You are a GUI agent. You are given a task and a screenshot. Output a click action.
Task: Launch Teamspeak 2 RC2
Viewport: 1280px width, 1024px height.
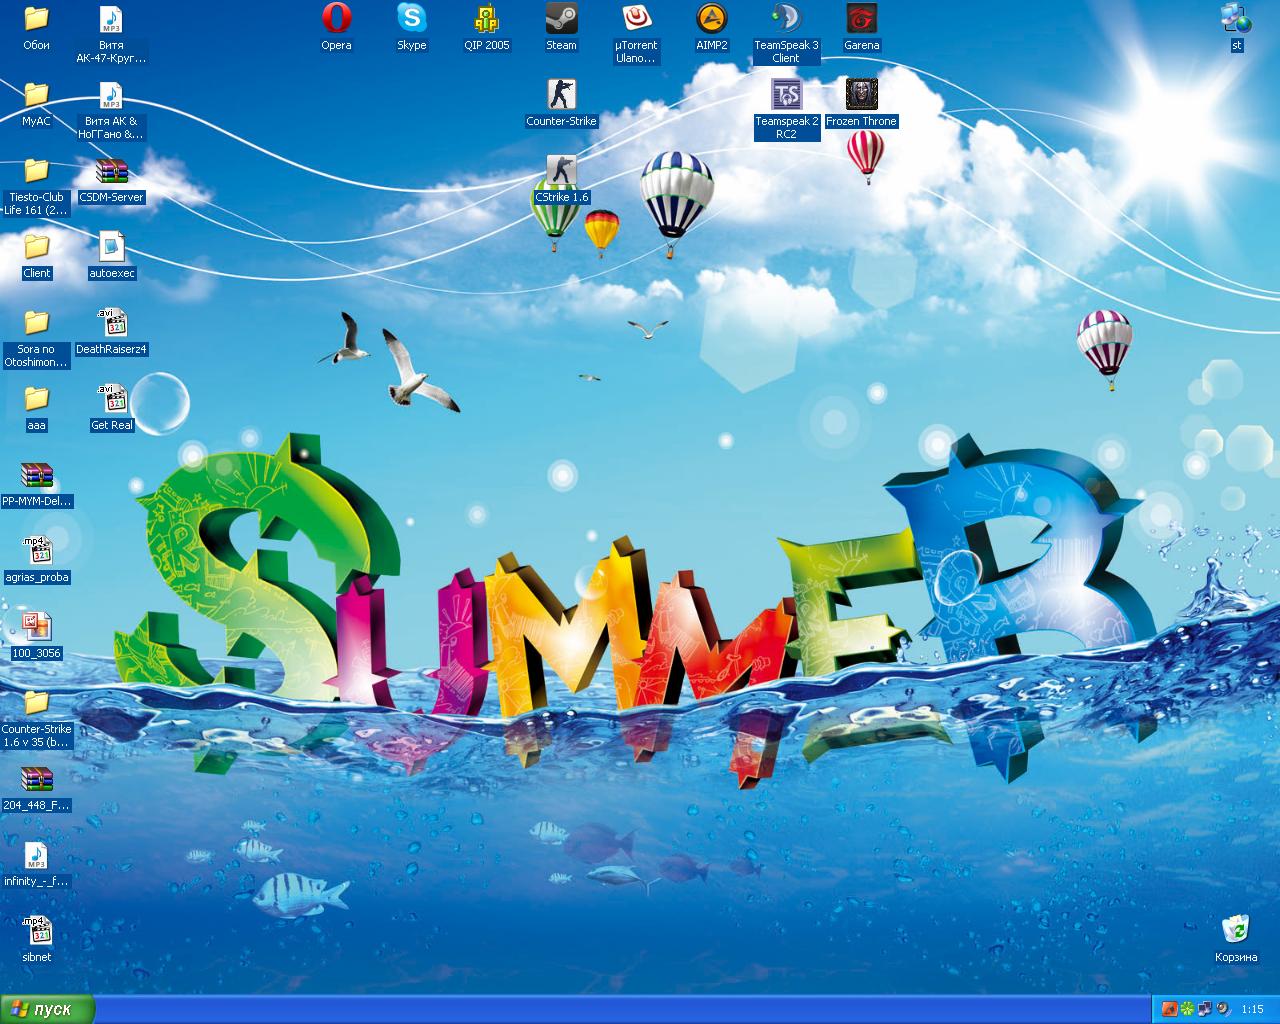tap(786, 95)
